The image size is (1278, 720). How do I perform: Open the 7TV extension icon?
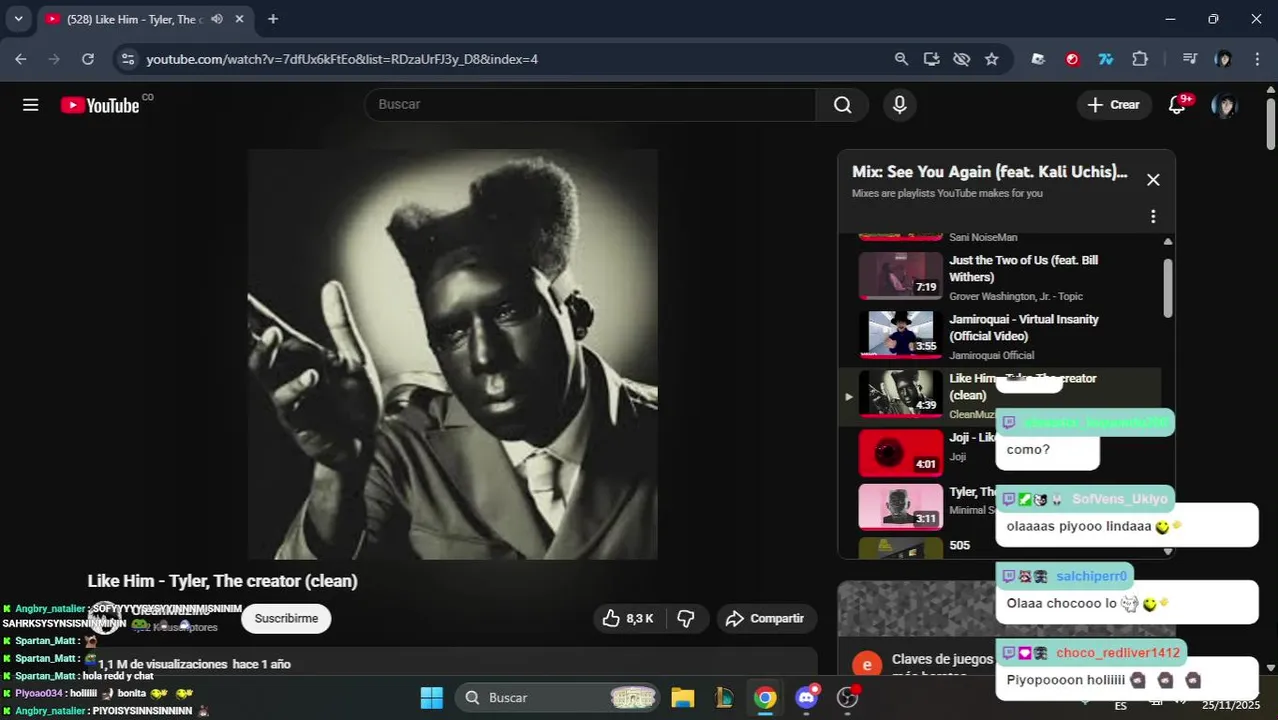pyautogui.click(x=1106, y=59)
